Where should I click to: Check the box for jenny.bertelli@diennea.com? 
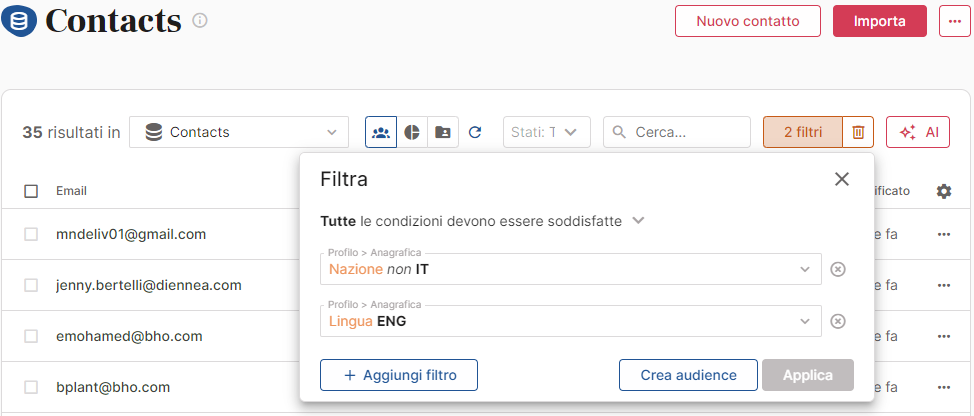click(x=31, y=285)
